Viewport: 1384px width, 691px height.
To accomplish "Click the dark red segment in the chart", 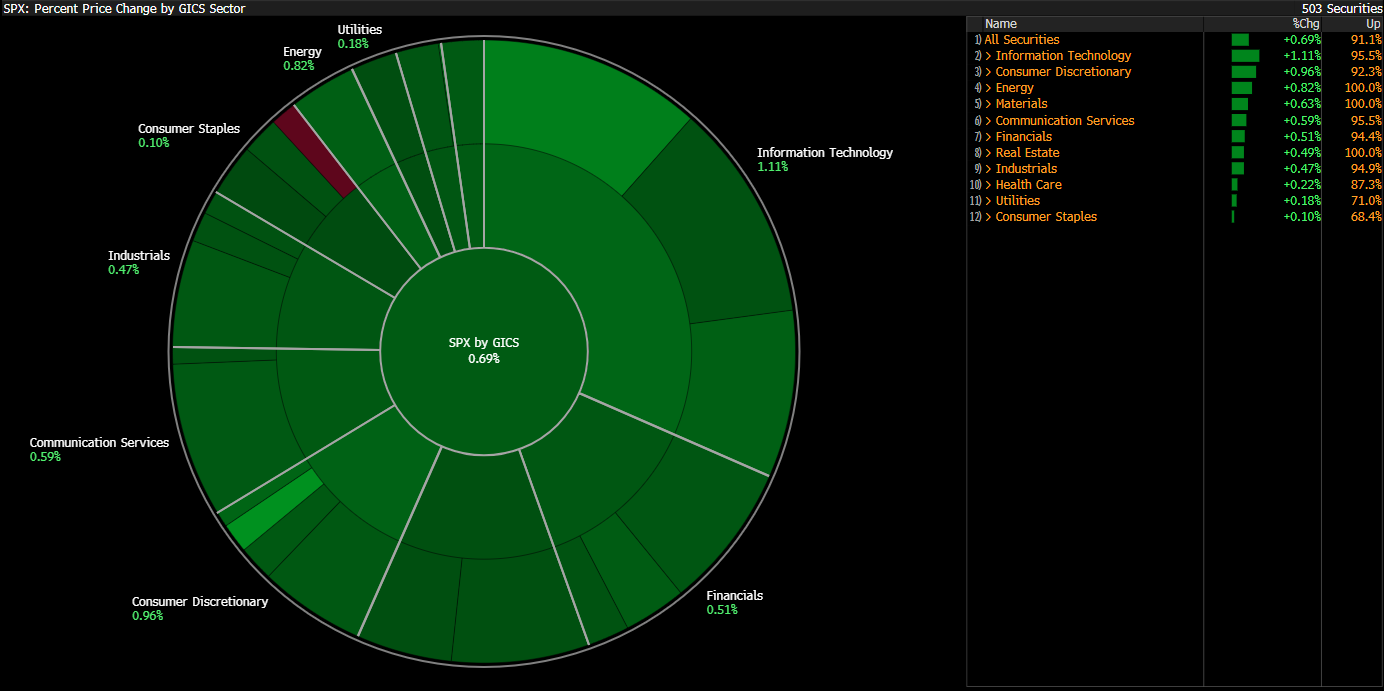I will (x=315, y=152).
